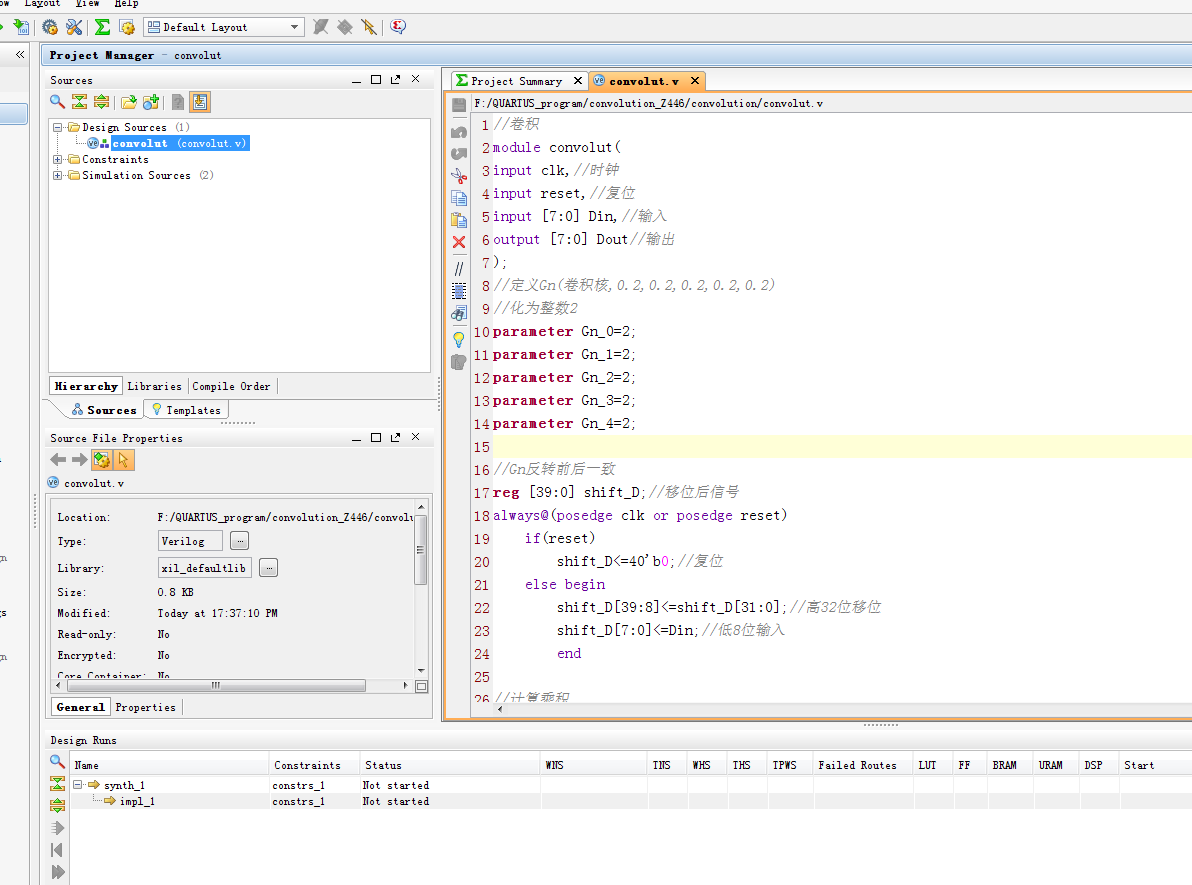Screen dimensions: 1192x885
Task: Click the Add Sources icon in Sources panel
Action: point(151,102)
